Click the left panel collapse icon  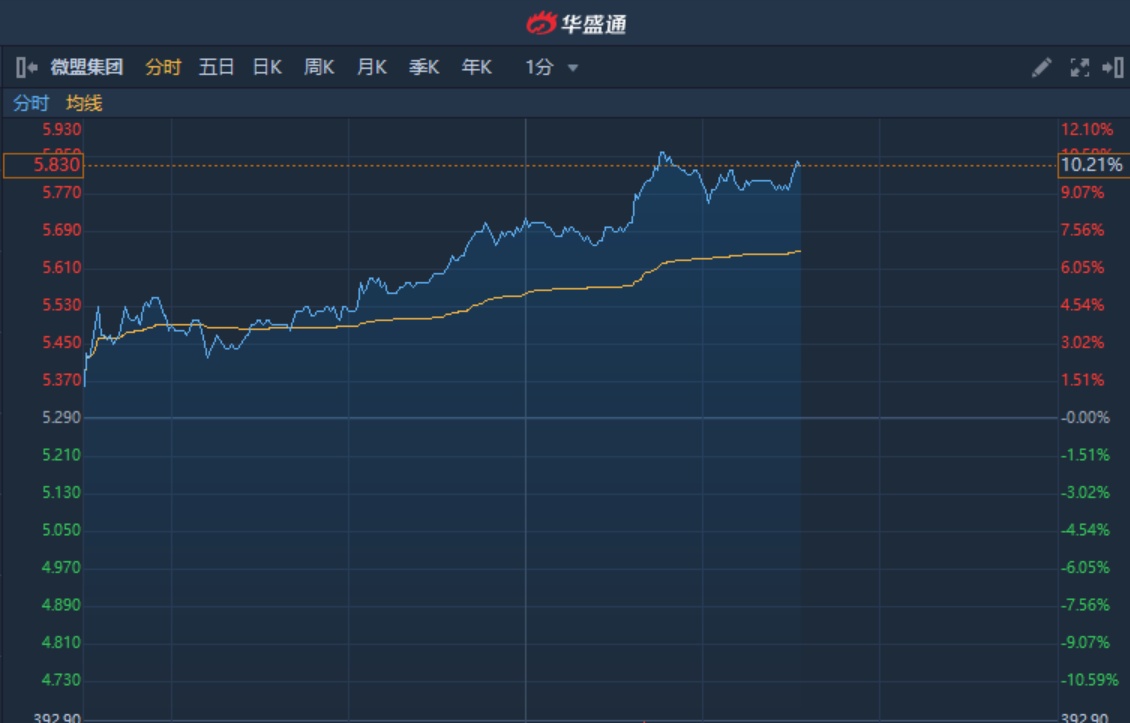point(26,68)
